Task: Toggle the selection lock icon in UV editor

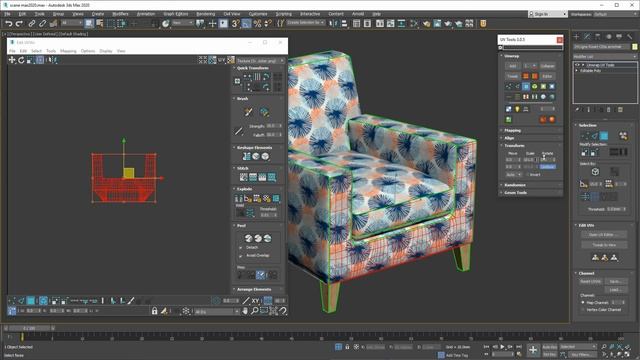Action: pos(154,311)
